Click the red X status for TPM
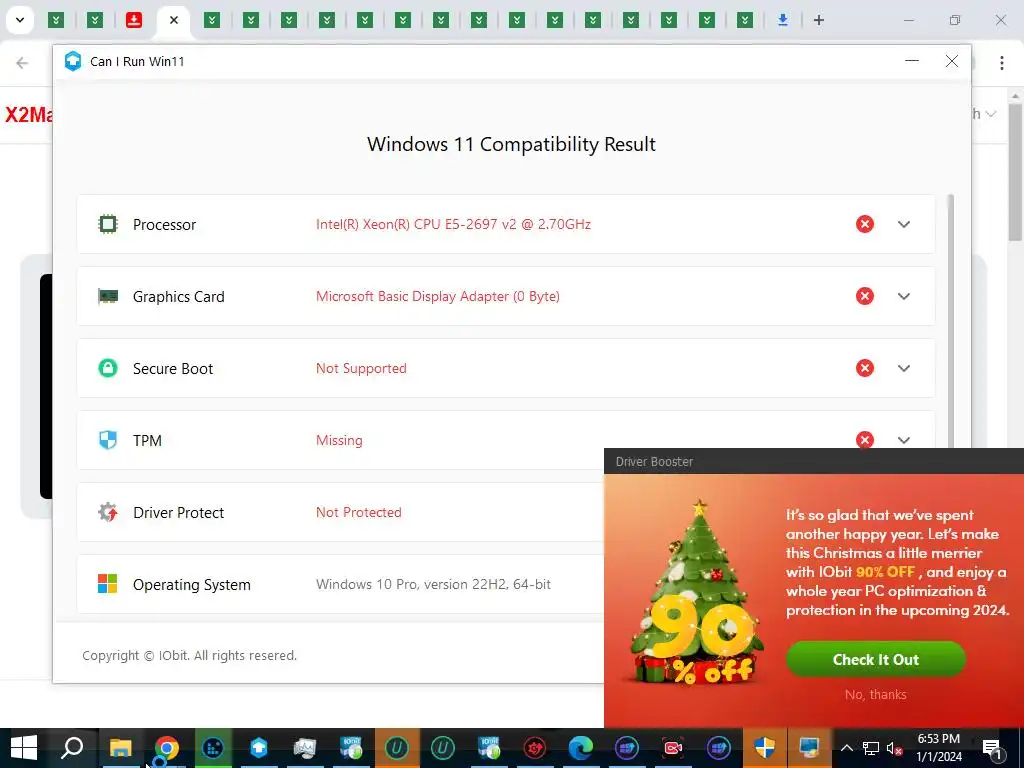This screenshot has width=1024, height=768. [x=865, y=440]
